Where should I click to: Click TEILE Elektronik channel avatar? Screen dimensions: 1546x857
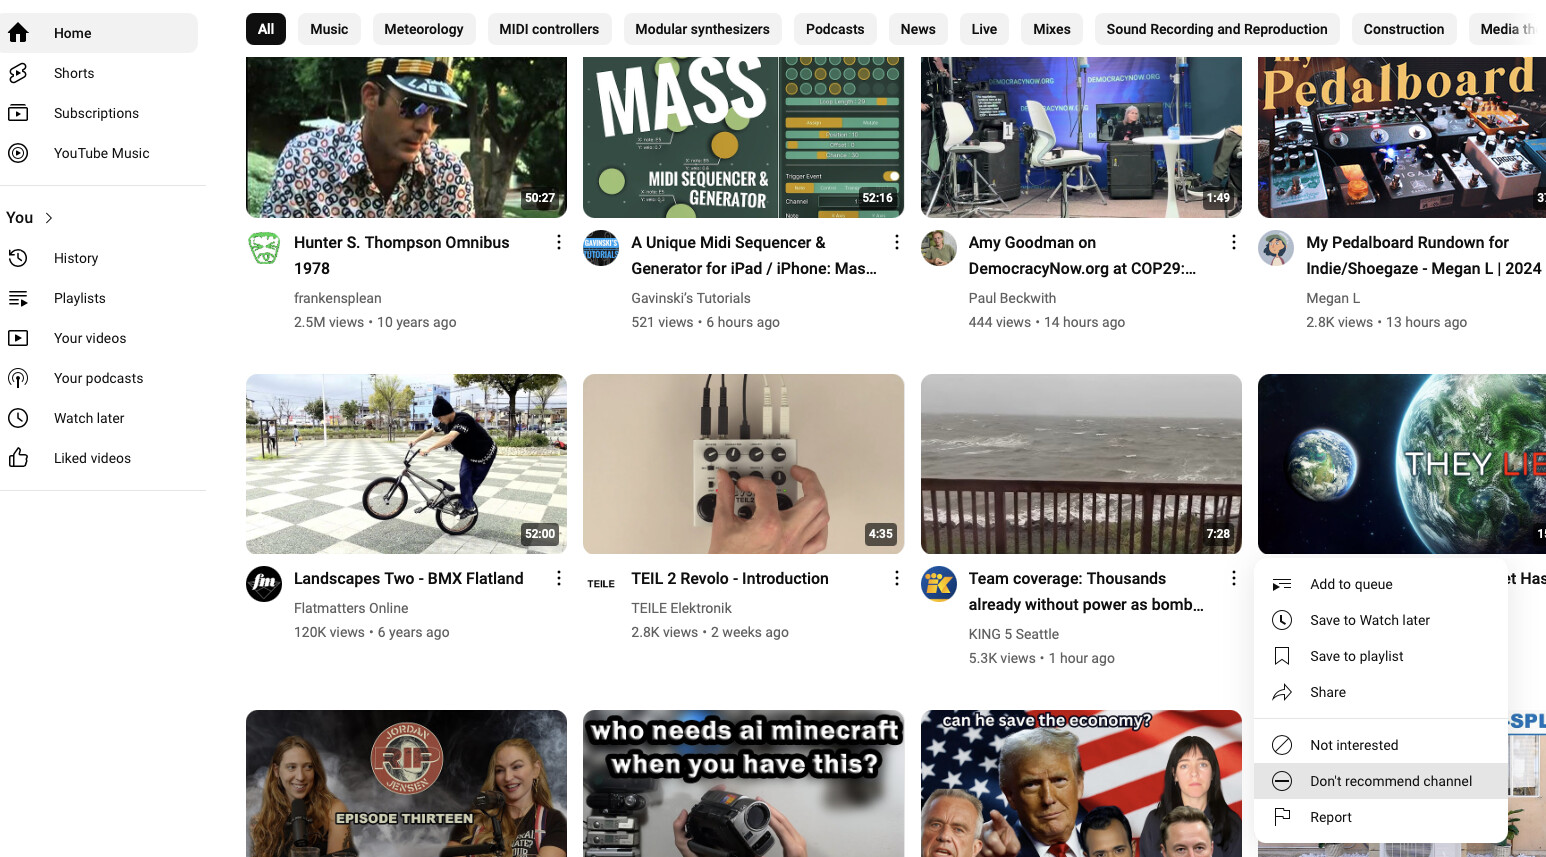[x=601, y=584]
